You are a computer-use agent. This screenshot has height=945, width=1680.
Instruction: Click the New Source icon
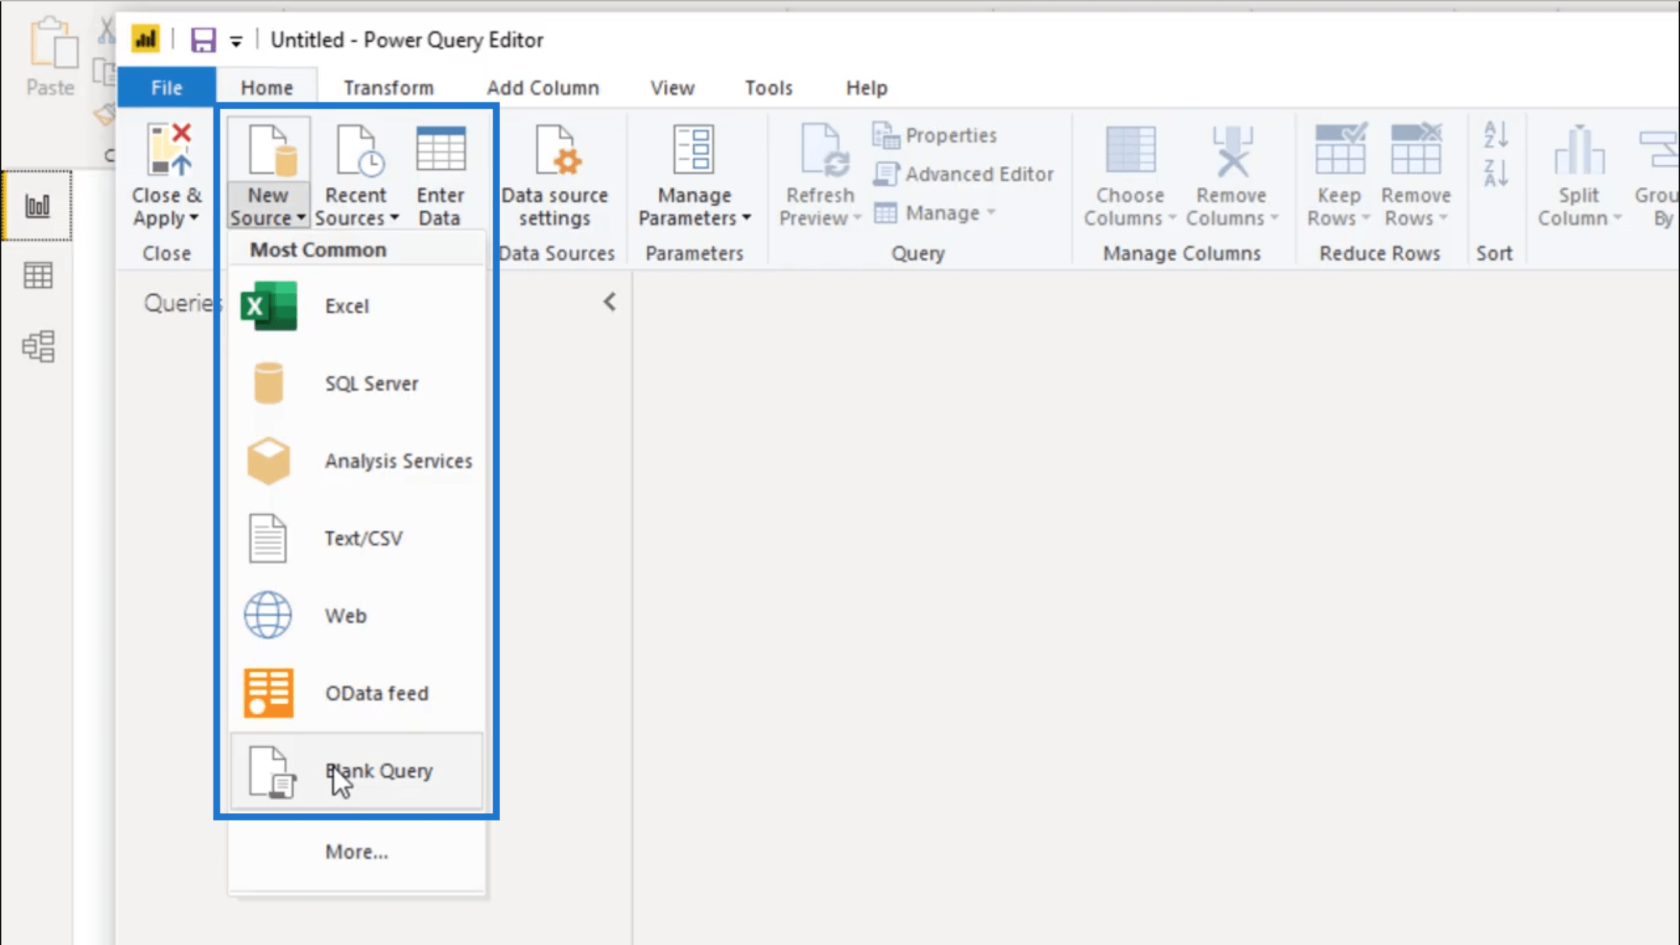click(271, 150)
